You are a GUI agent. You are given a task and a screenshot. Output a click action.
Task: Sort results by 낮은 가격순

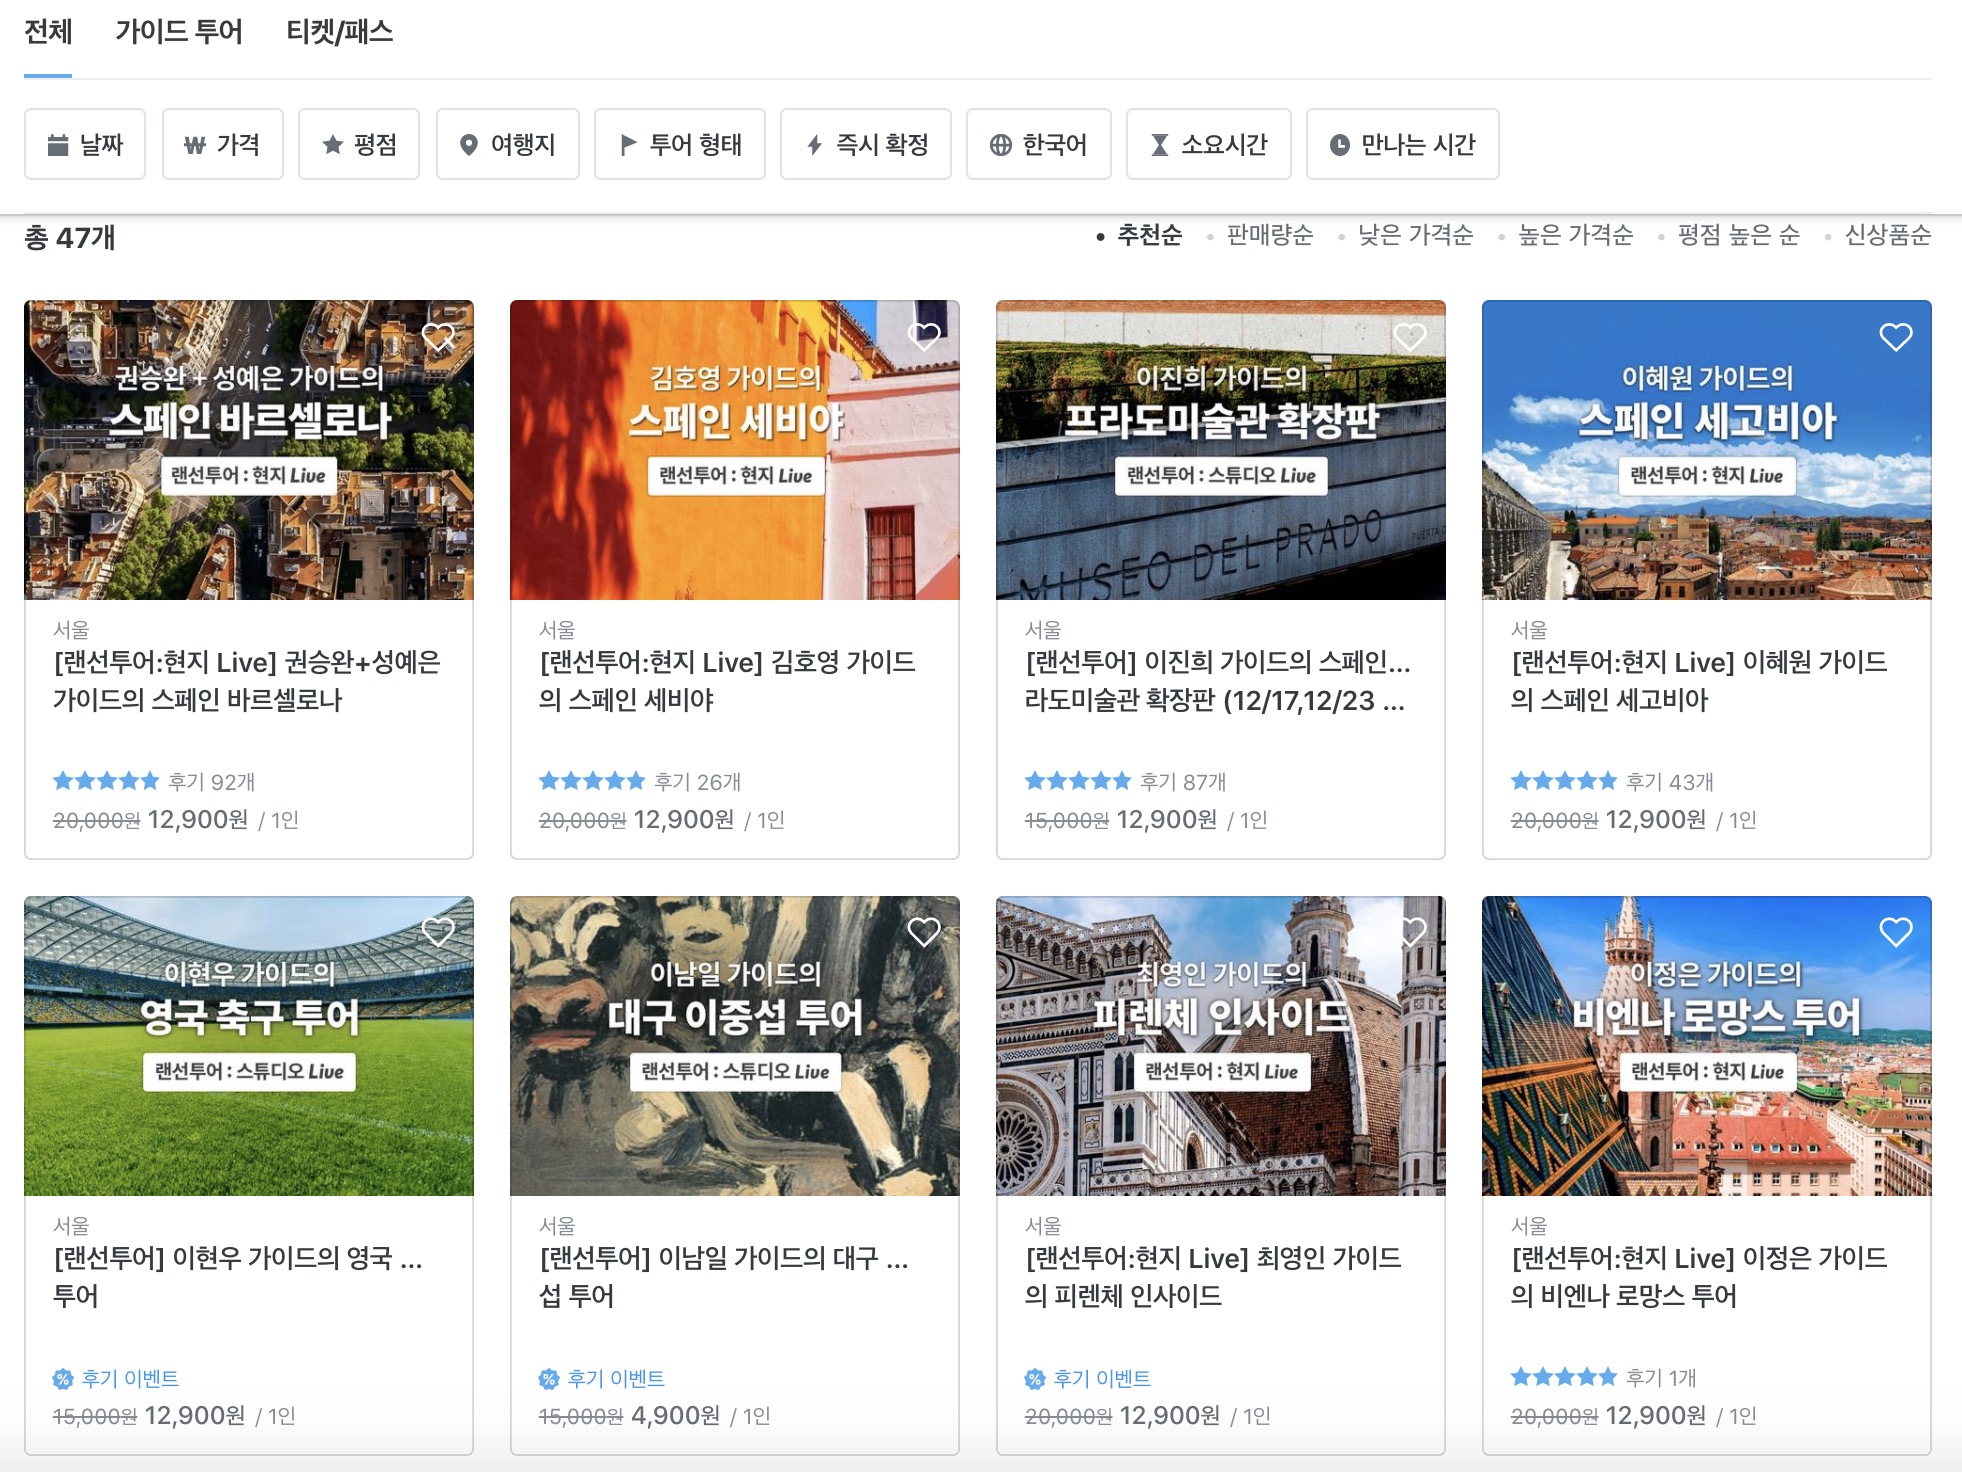[x=1415, y=235]
